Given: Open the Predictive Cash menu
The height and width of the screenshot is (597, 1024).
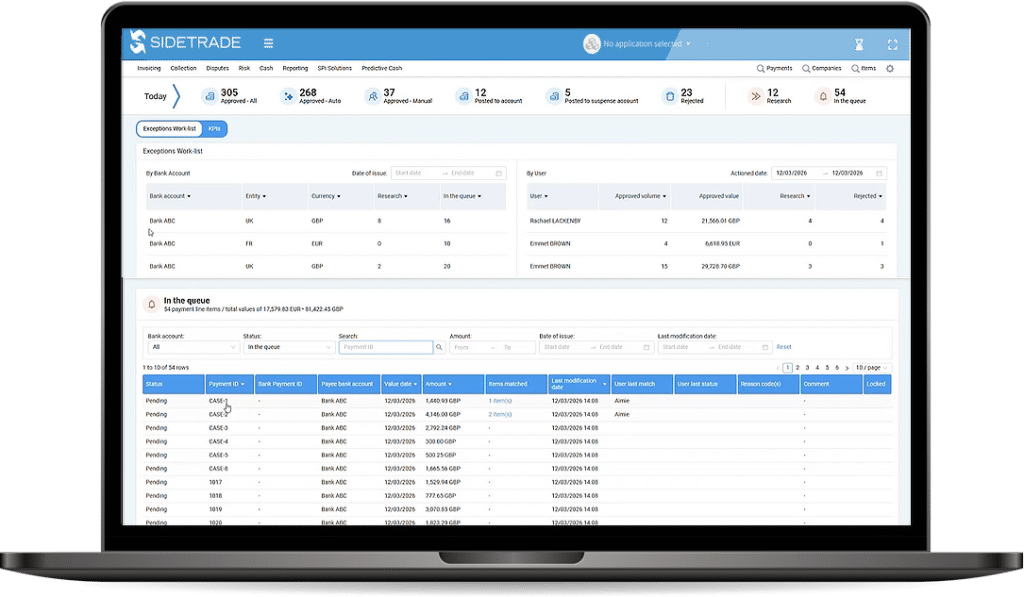Looking at the screenshot, I should pos(381,69).
